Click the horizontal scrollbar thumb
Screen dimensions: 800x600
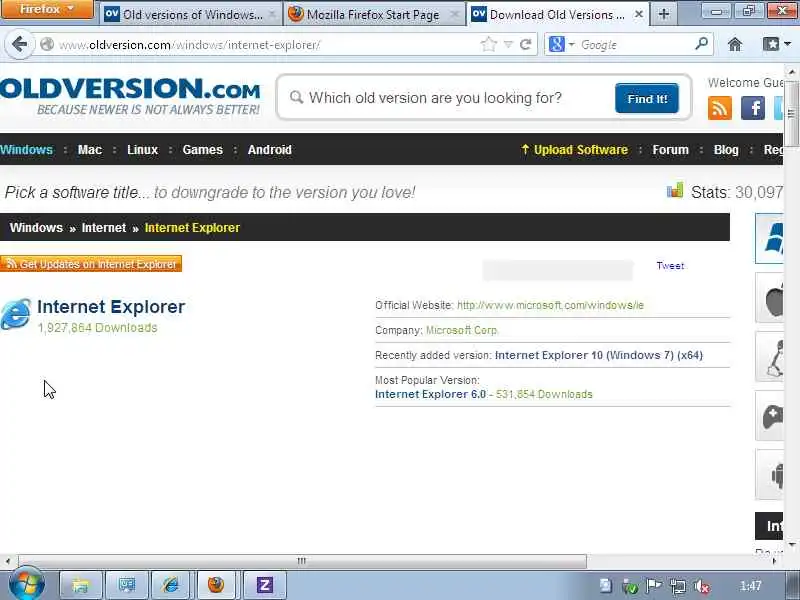[302, 561]
